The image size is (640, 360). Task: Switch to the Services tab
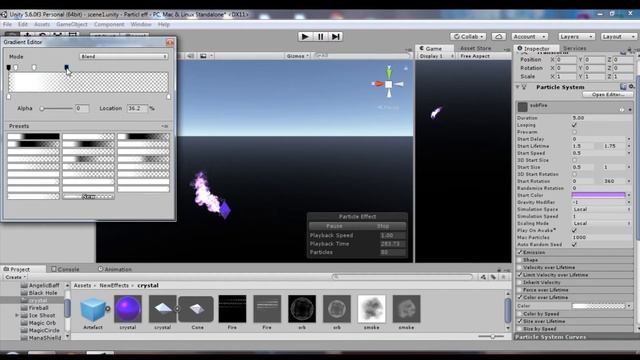click(575, 48)
